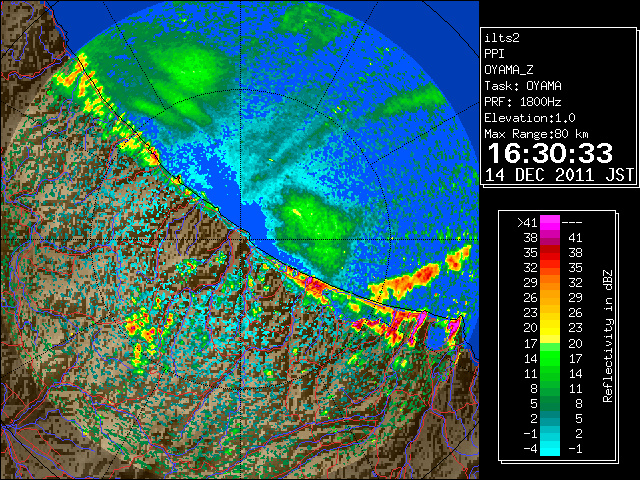Click the radar center crosshair on the map
This screenshot has height=480, width=640.
click(240, 239)
